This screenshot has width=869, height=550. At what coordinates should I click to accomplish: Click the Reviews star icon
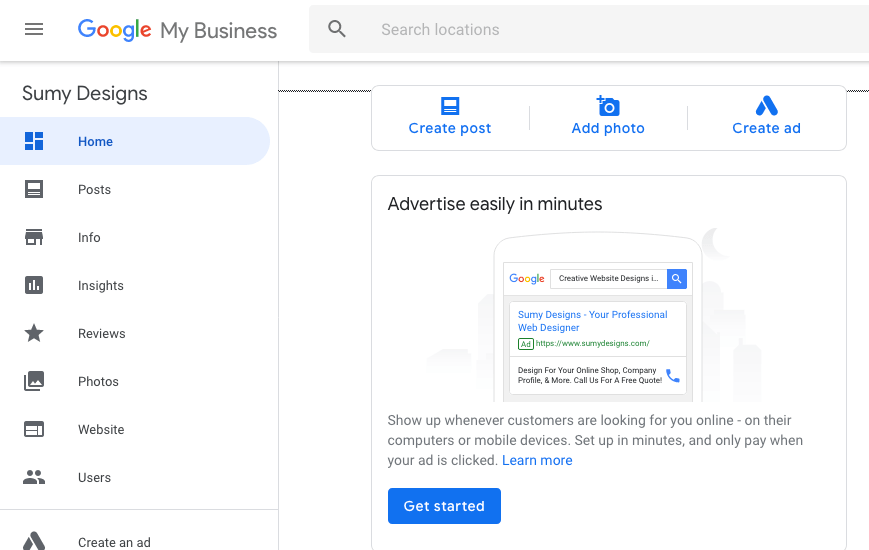point(34,333)
